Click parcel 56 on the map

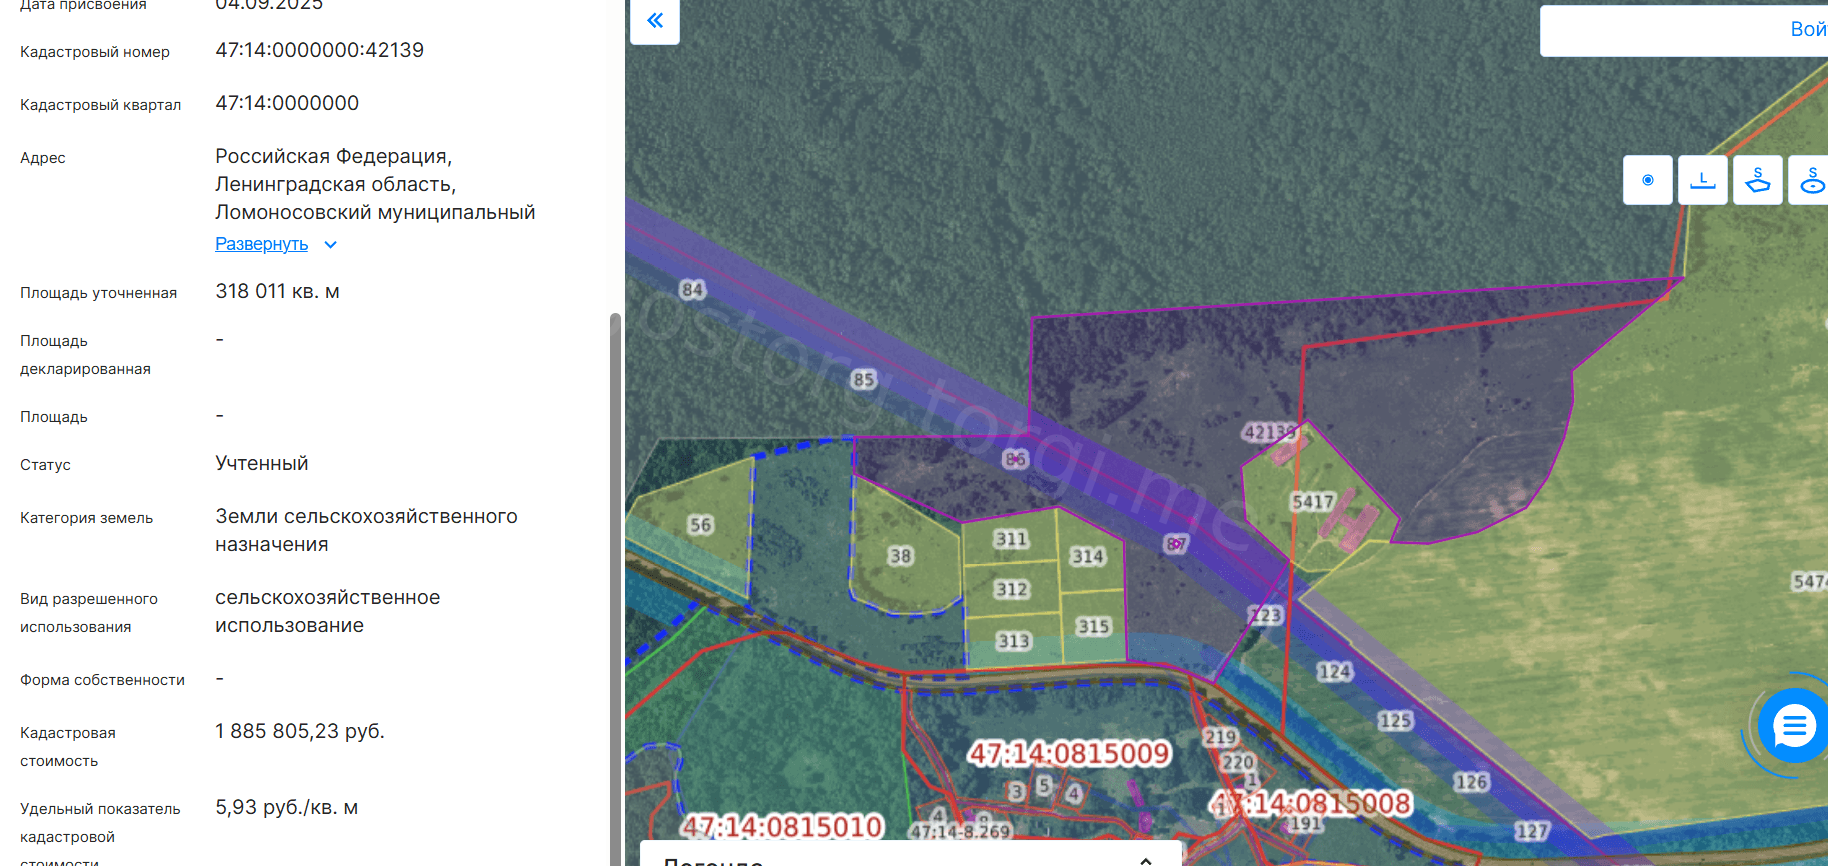click(x=700, y=525)
